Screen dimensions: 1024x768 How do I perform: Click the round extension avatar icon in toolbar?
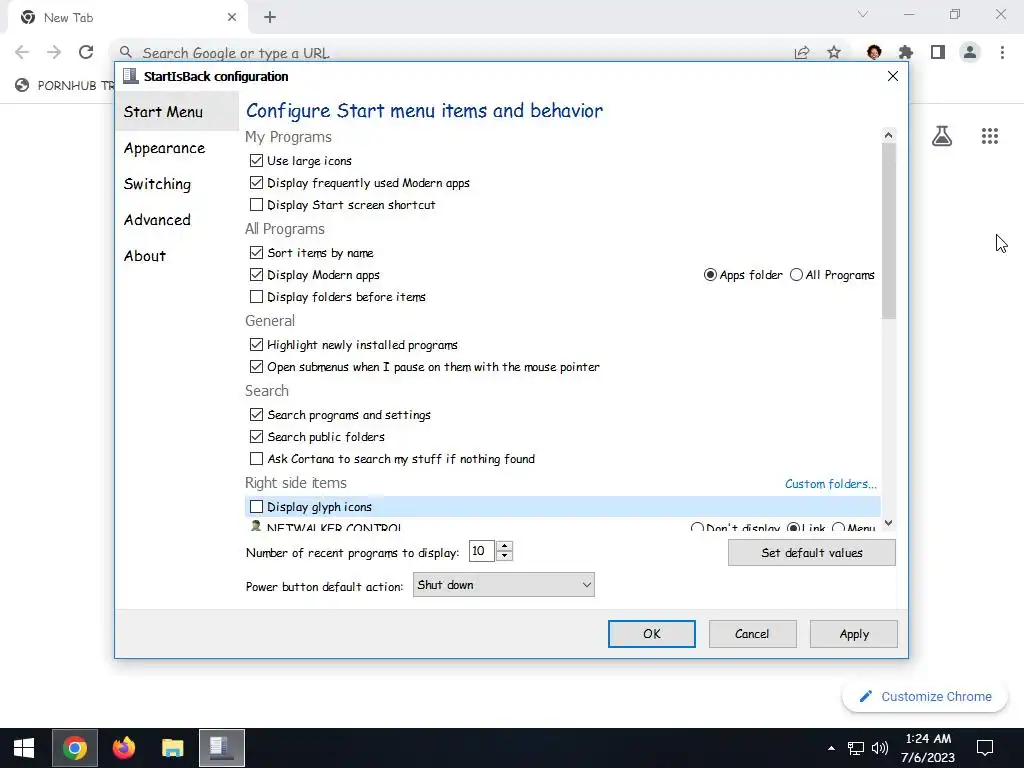click(x=874, y=52)
